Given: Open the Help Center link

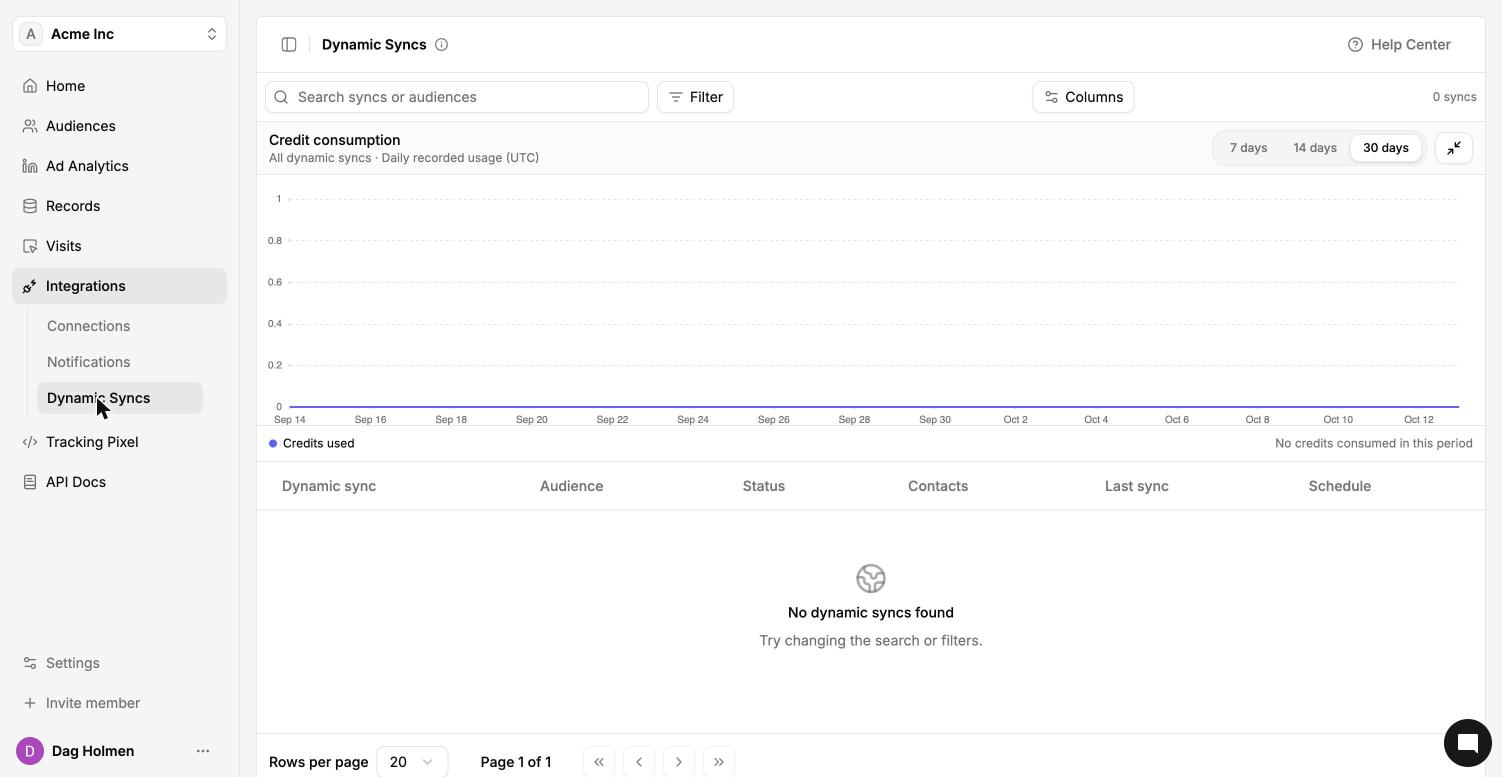Looking at the screenshot, I should 1399,44.
